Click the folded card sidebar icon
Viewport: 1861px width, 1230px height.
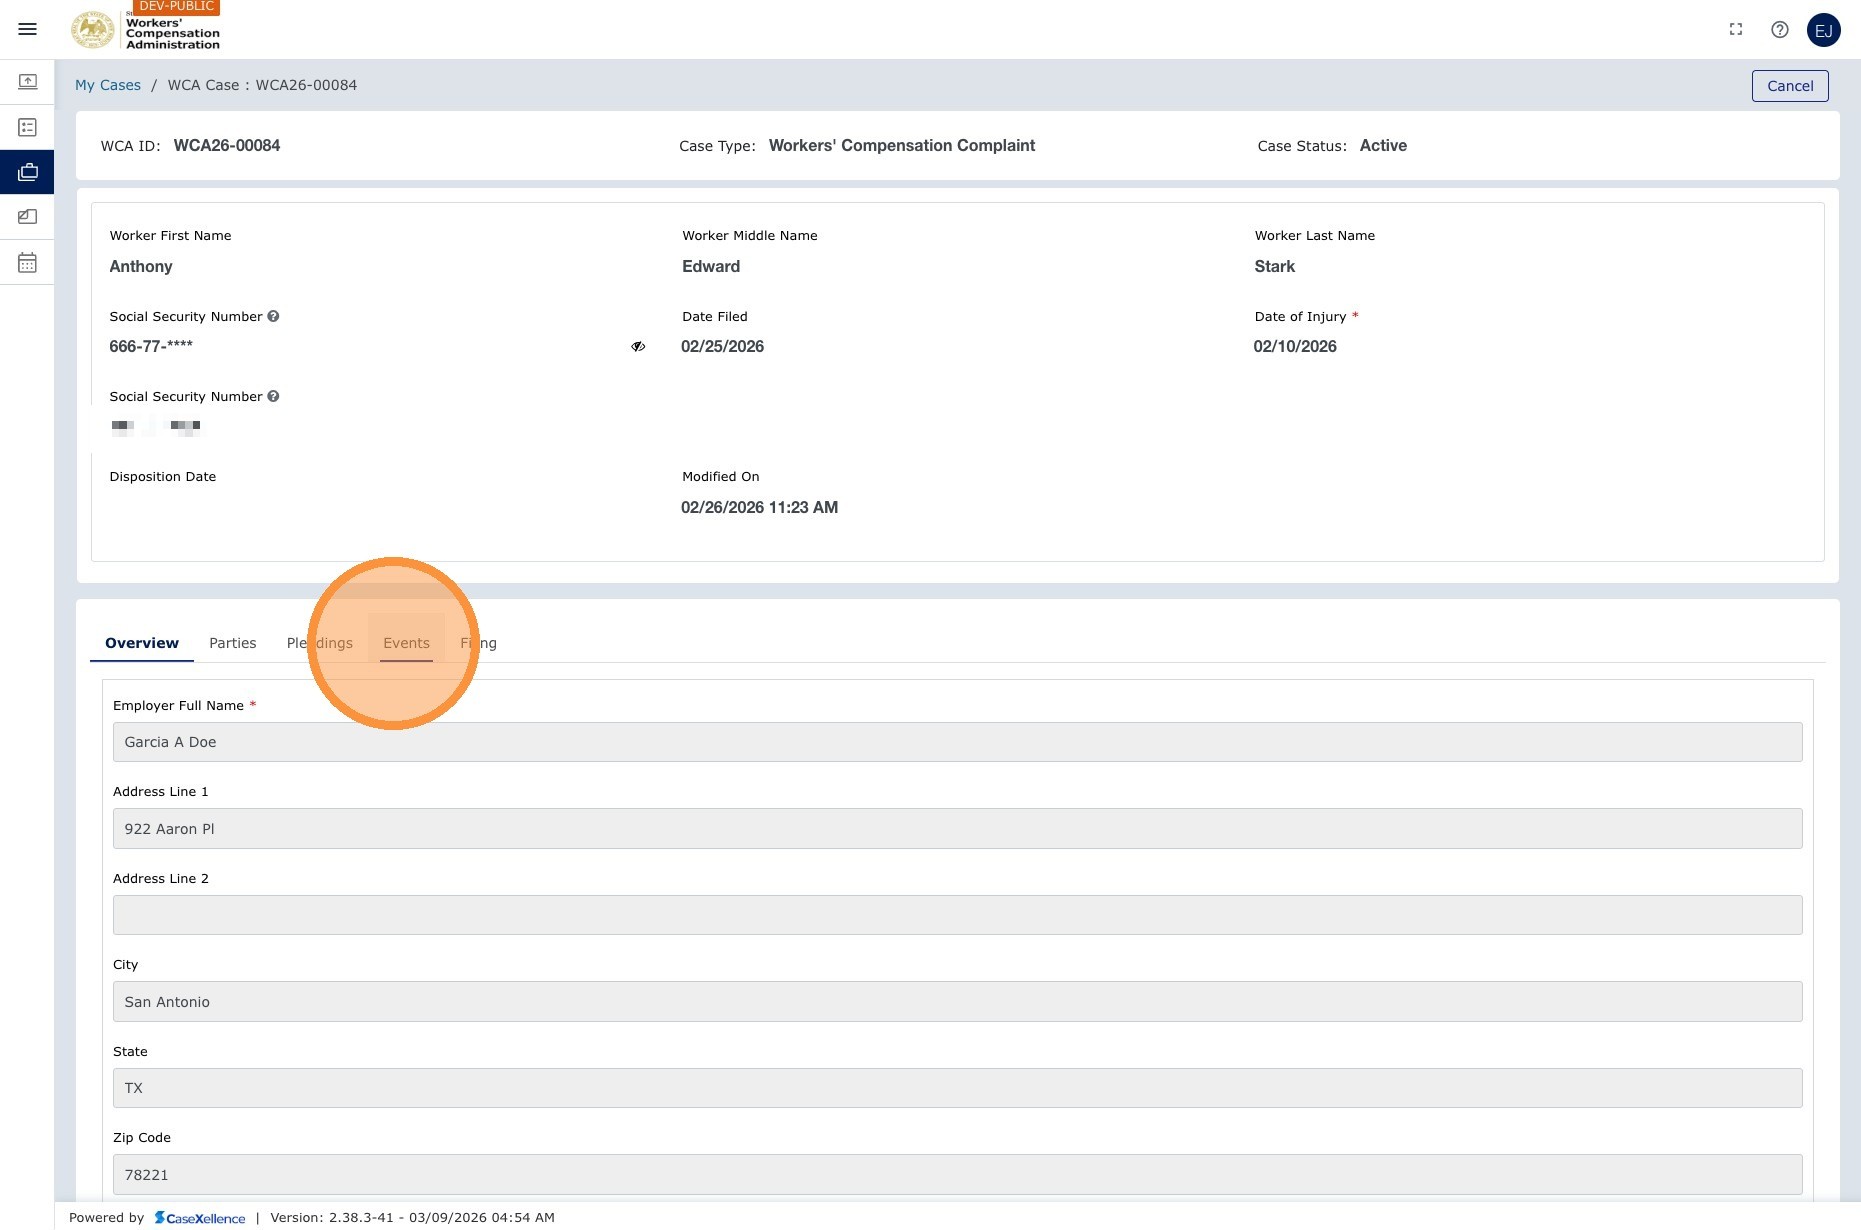point(28,217)
